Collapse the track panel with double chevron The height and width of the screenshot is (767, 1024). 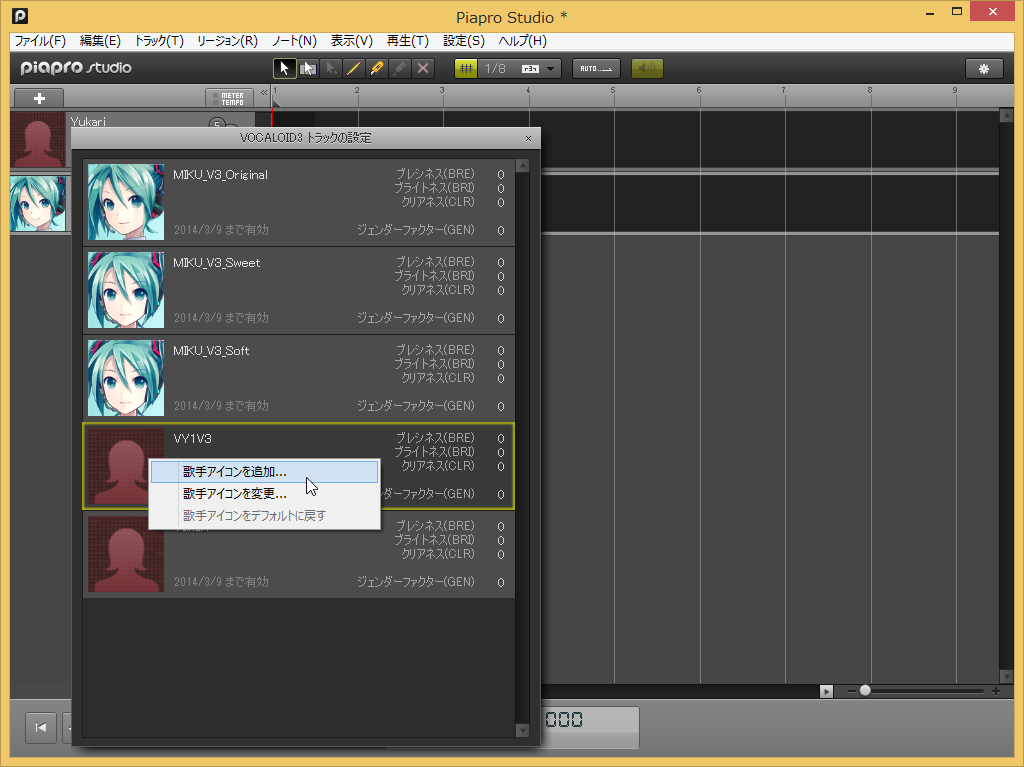264,93
